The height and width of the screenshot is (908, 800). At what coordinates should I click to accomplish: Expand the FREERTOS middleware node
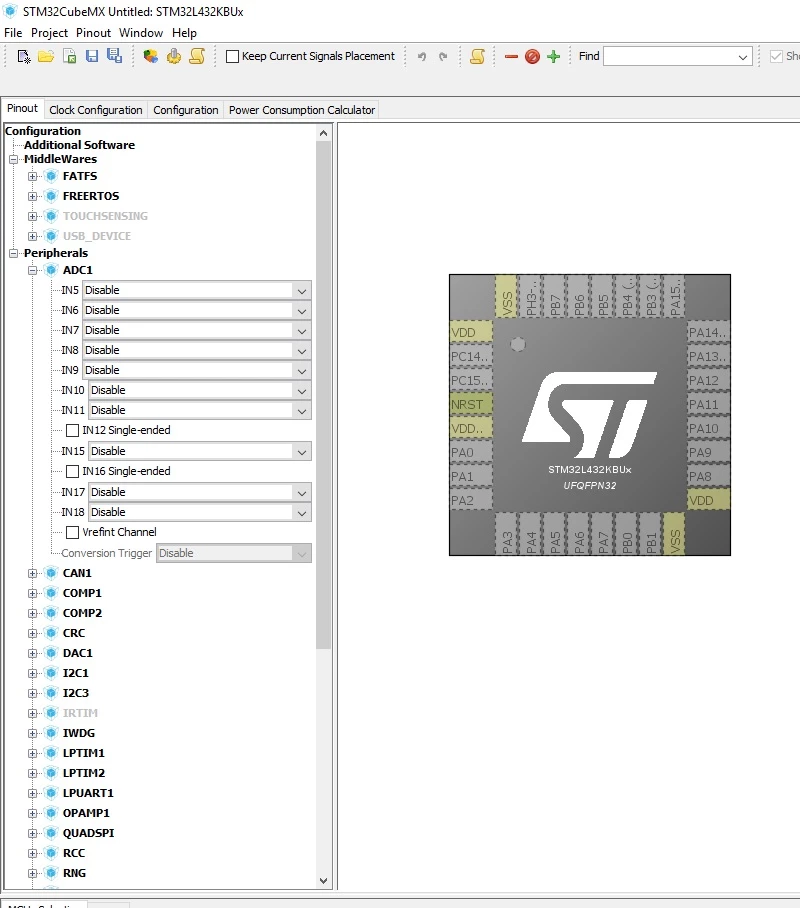(x=32, y=196)
